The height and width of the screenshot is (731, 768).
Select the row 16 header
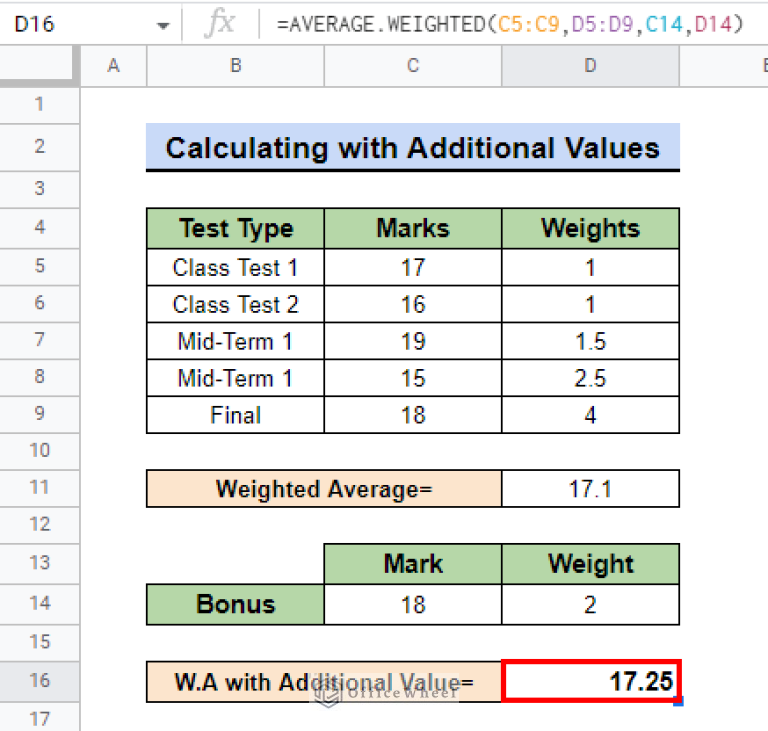[40, 681]
